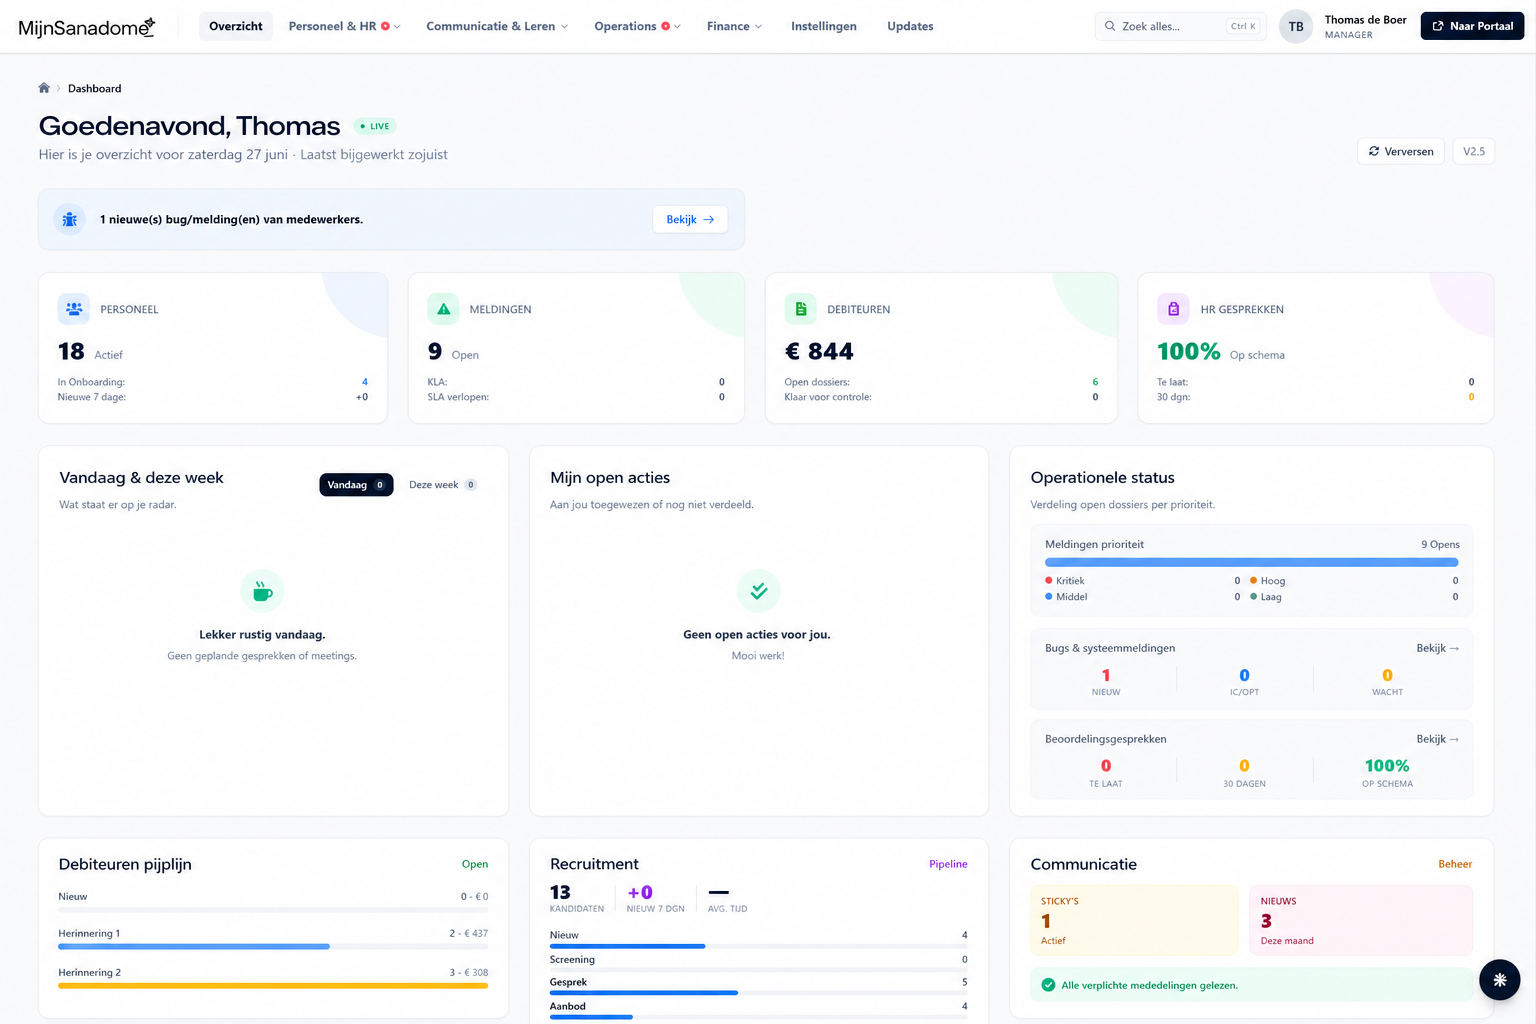
Task: Click the Naar Portaal button
Action: [1472, 26]
